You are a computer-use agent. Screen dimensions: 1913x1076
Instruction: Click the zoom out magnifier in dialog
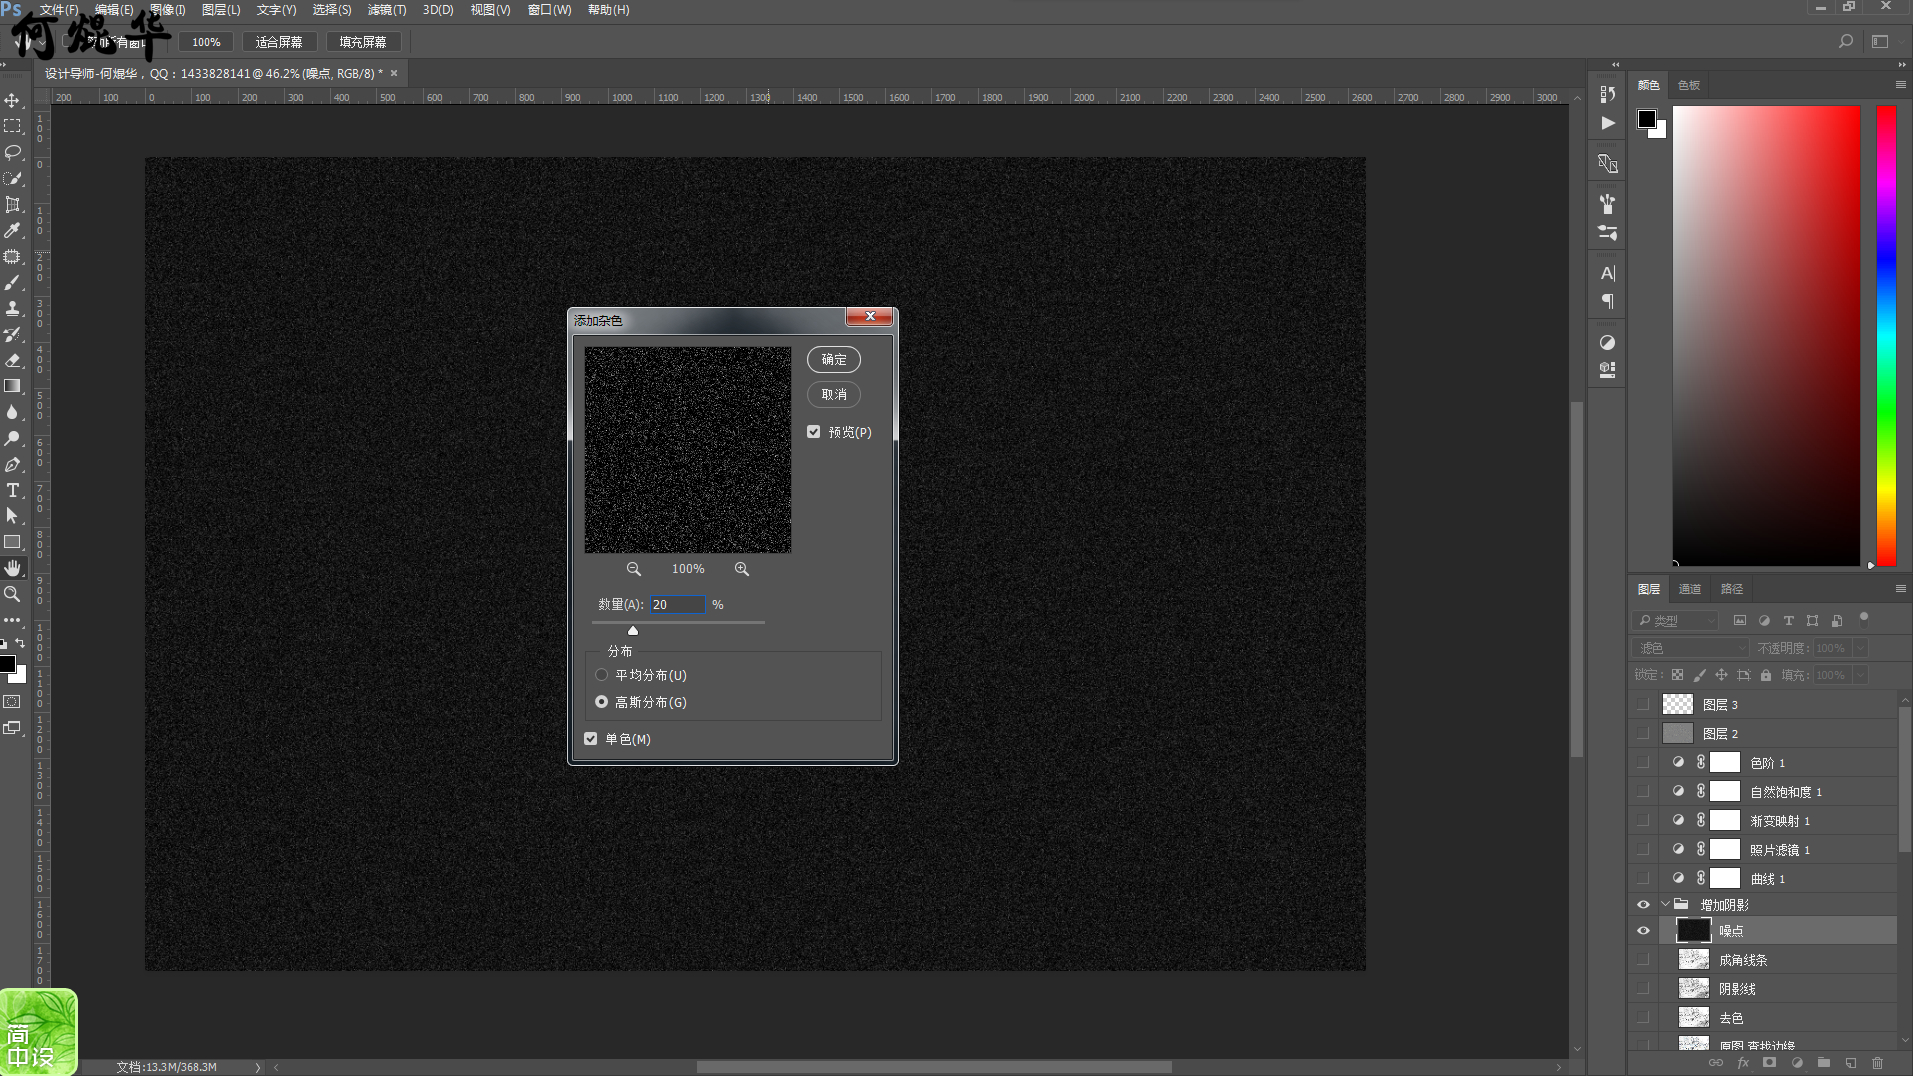tap(633, 569)
